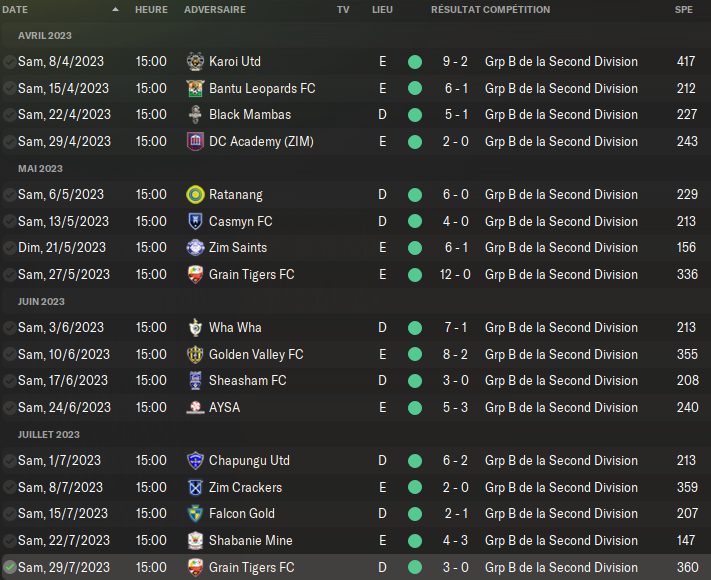
Task: Toggle the checked tick on 29/7/2023 match row
Action: coord(9,567)
